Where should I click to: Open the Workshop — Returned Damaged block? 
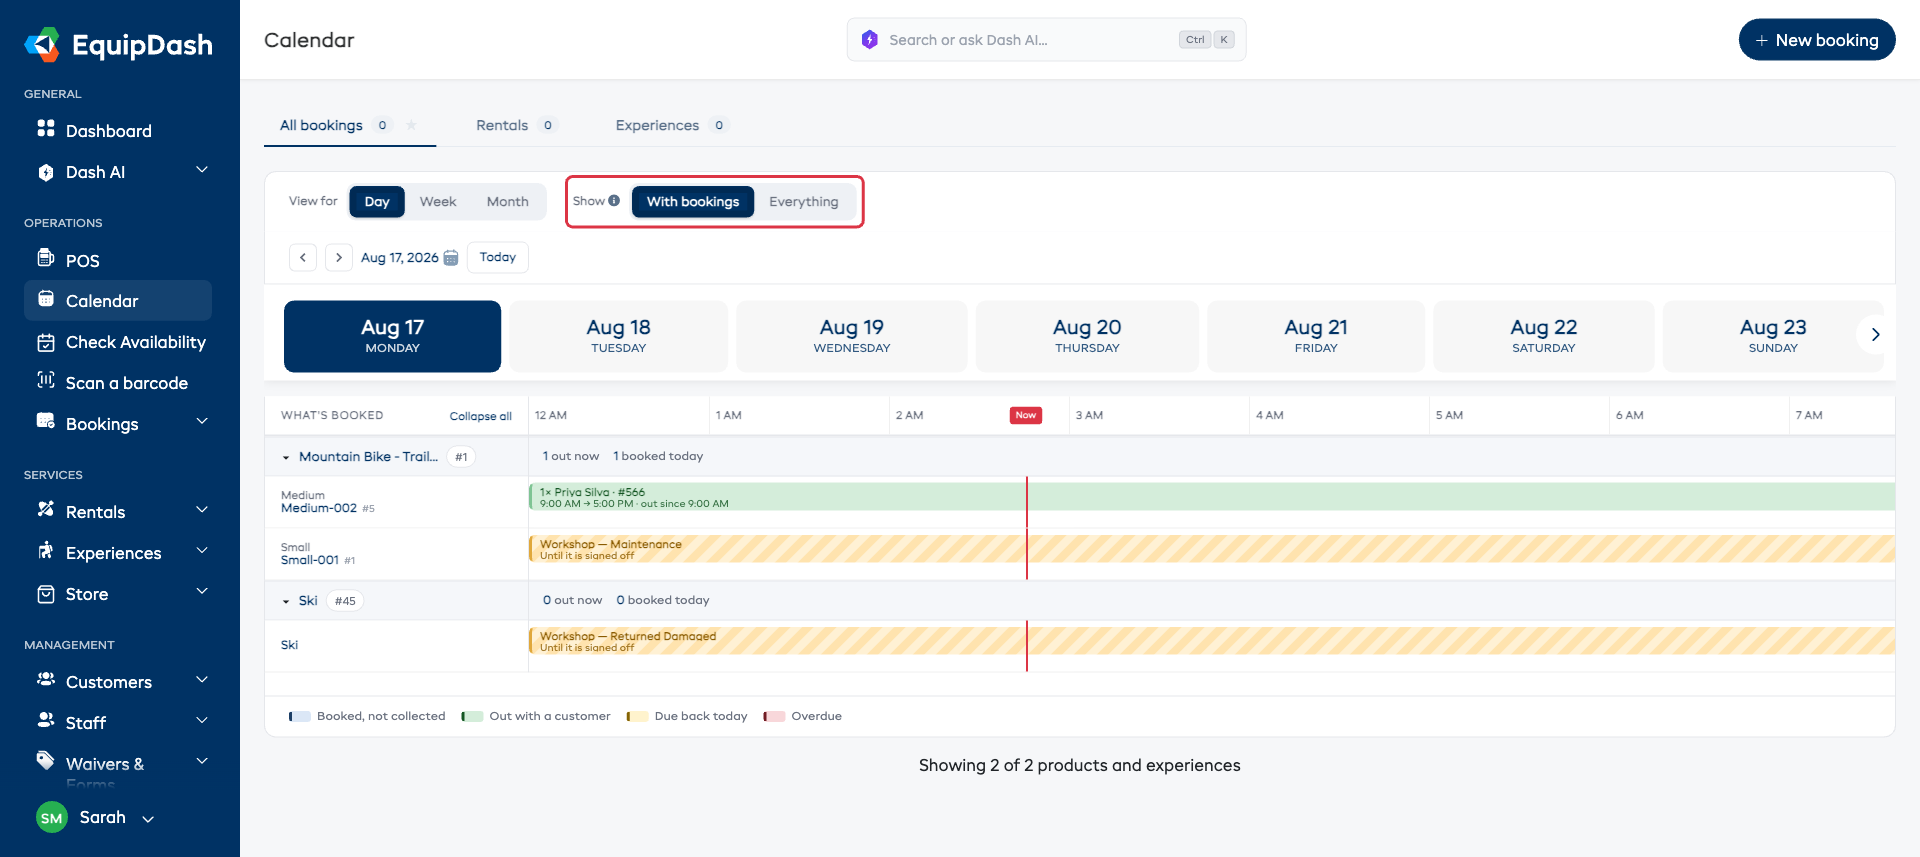pos(1212,641)
